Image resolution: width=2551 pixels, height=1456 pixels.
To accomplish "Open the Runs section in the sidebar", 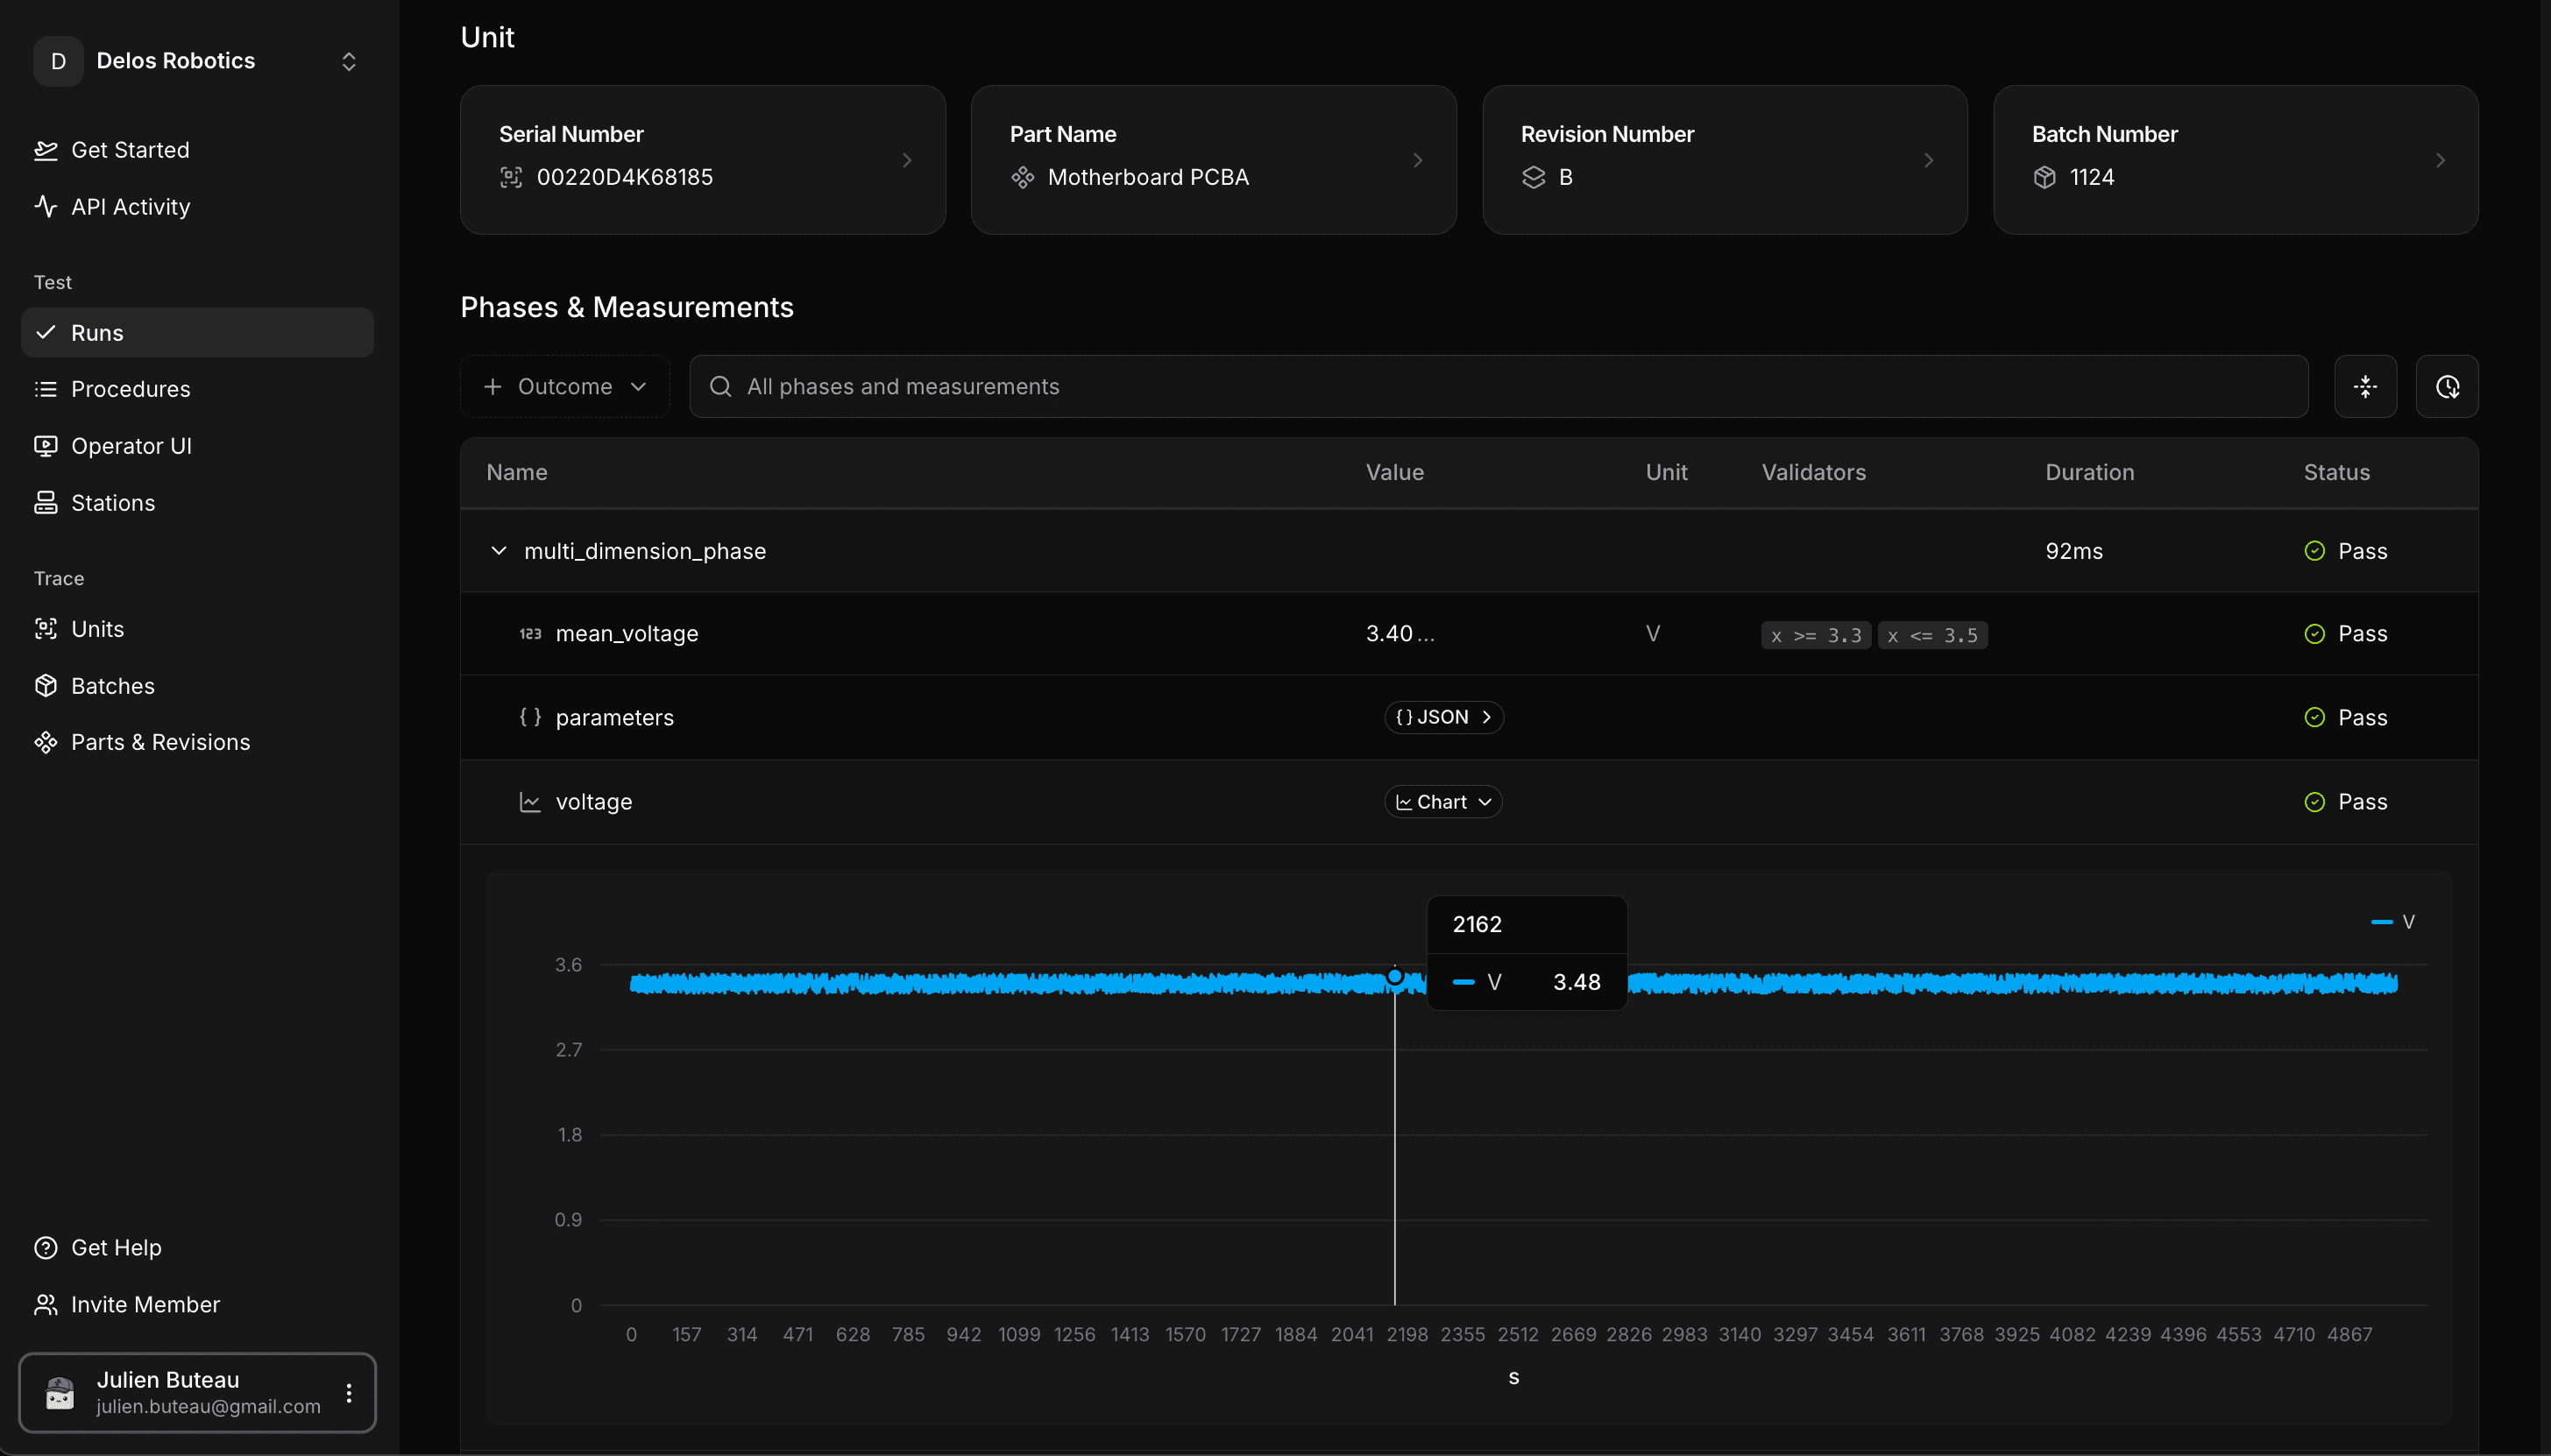I will tap(97, 332).
